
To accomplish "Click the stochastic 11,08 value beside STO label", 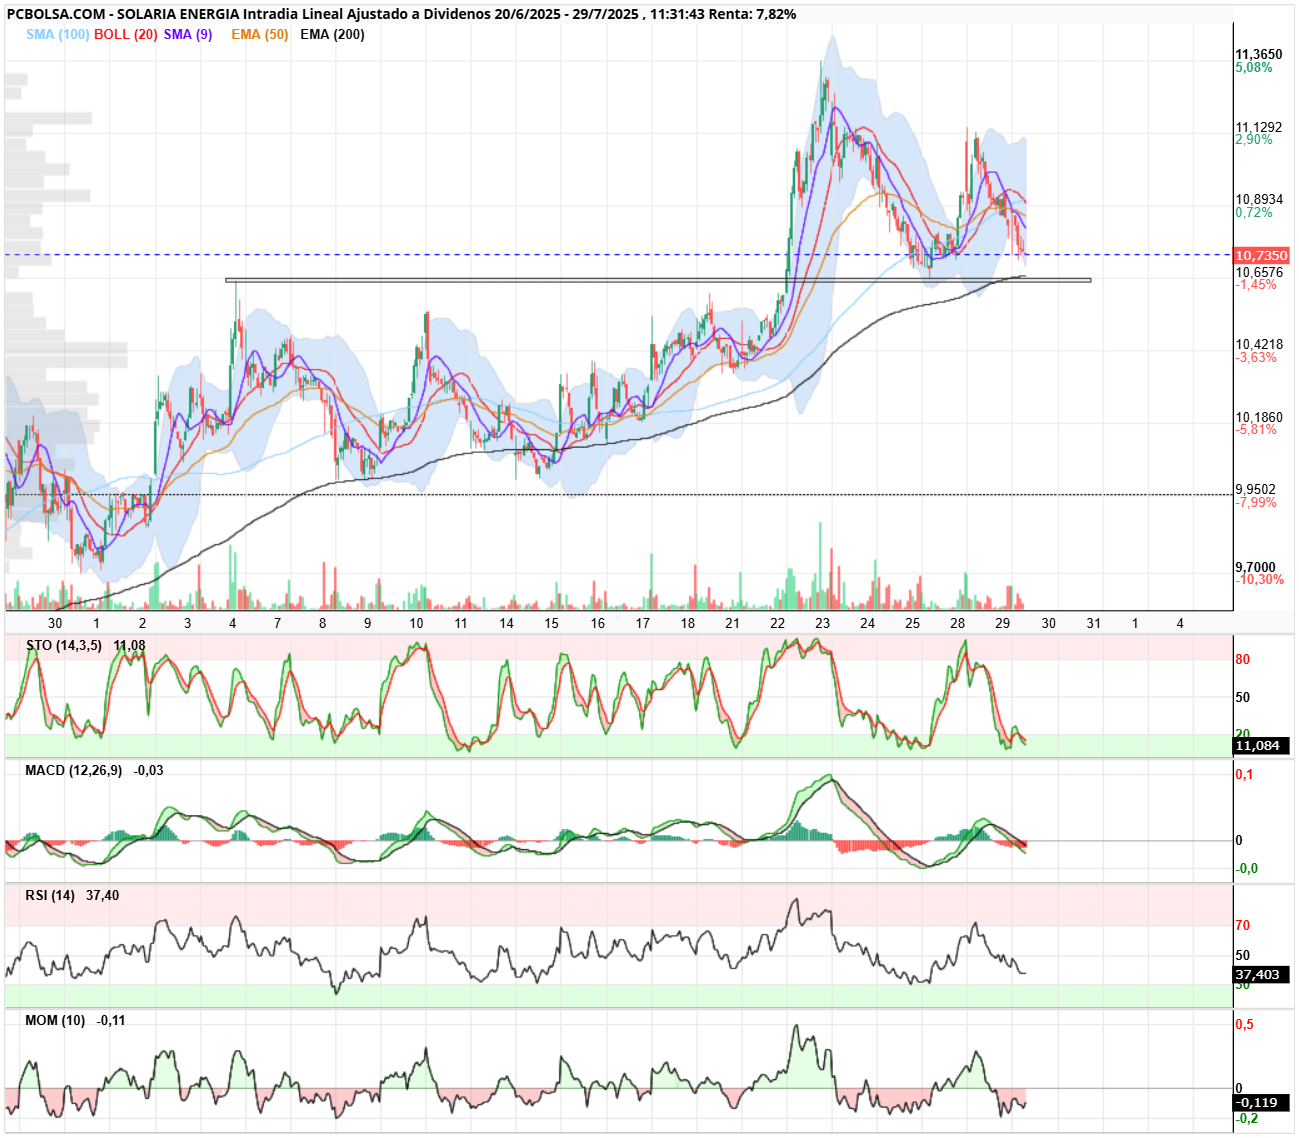I will 129,645.
